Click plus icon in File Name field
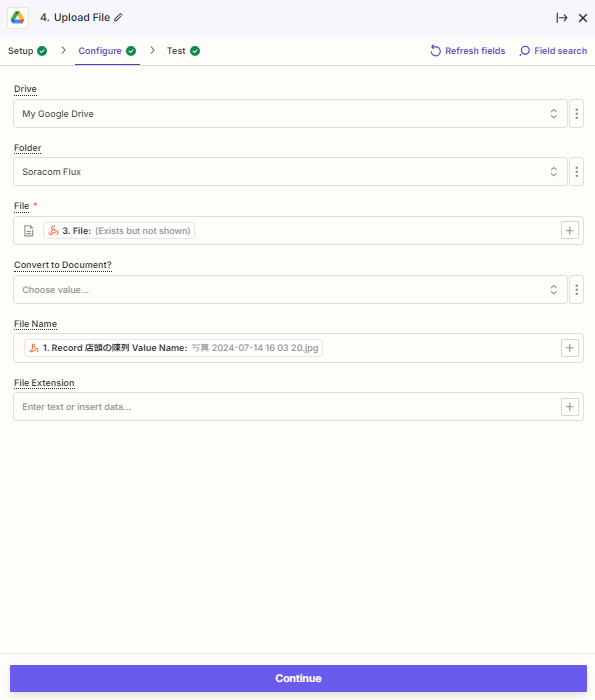 coord(570,348)
